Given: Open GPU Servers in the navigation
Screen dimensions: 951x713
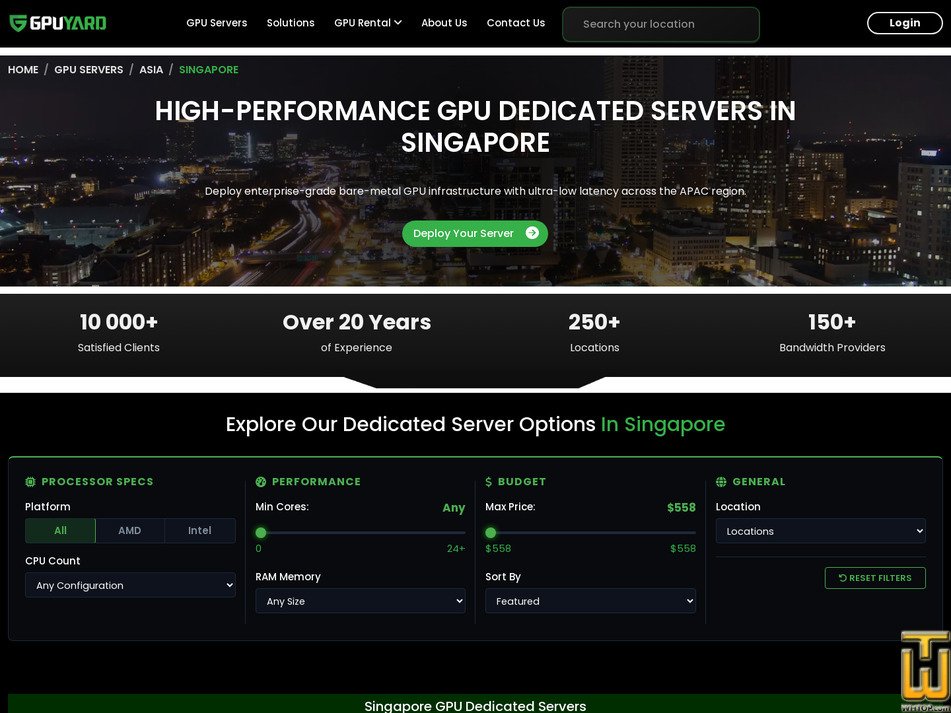Looking at the screenshot, I should [x=217, y=23].
